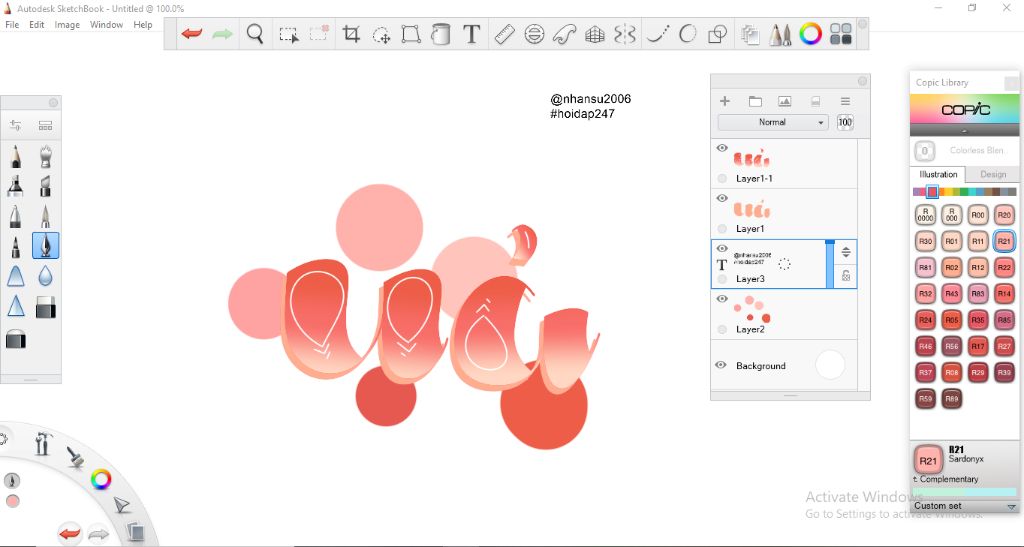Activate the Ruler guide tool

point(504,34)
